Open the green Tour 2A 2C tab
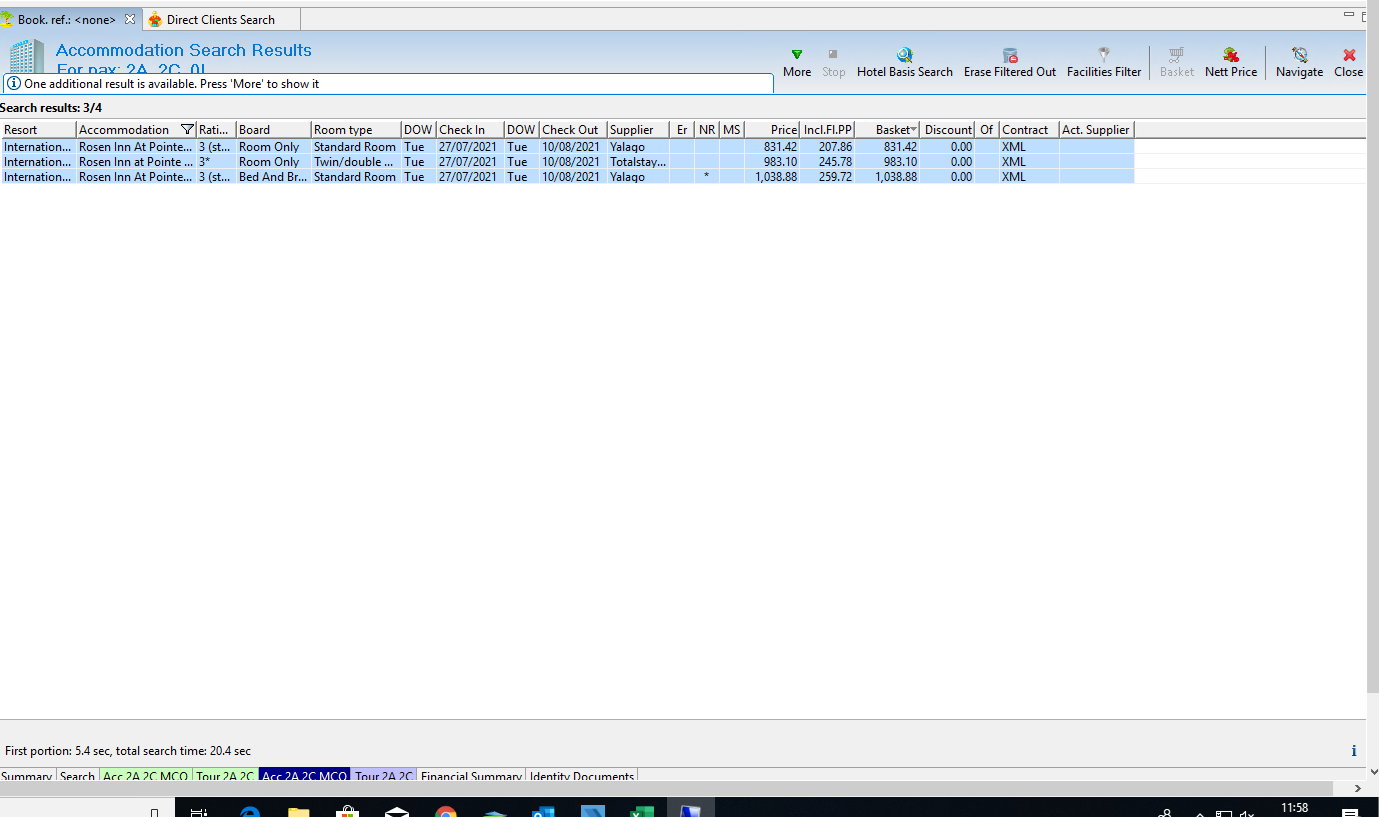 [x=225, y=776]
